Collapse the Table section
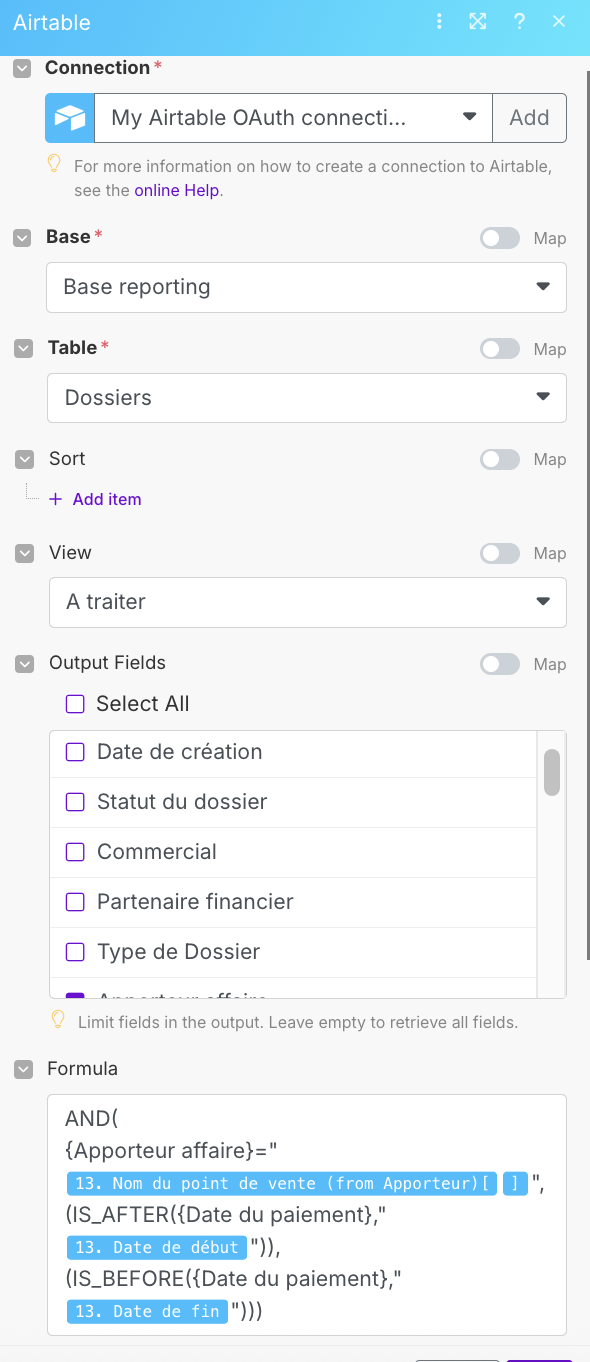This screenshot has width=590, height=1362. coord(24,349)
